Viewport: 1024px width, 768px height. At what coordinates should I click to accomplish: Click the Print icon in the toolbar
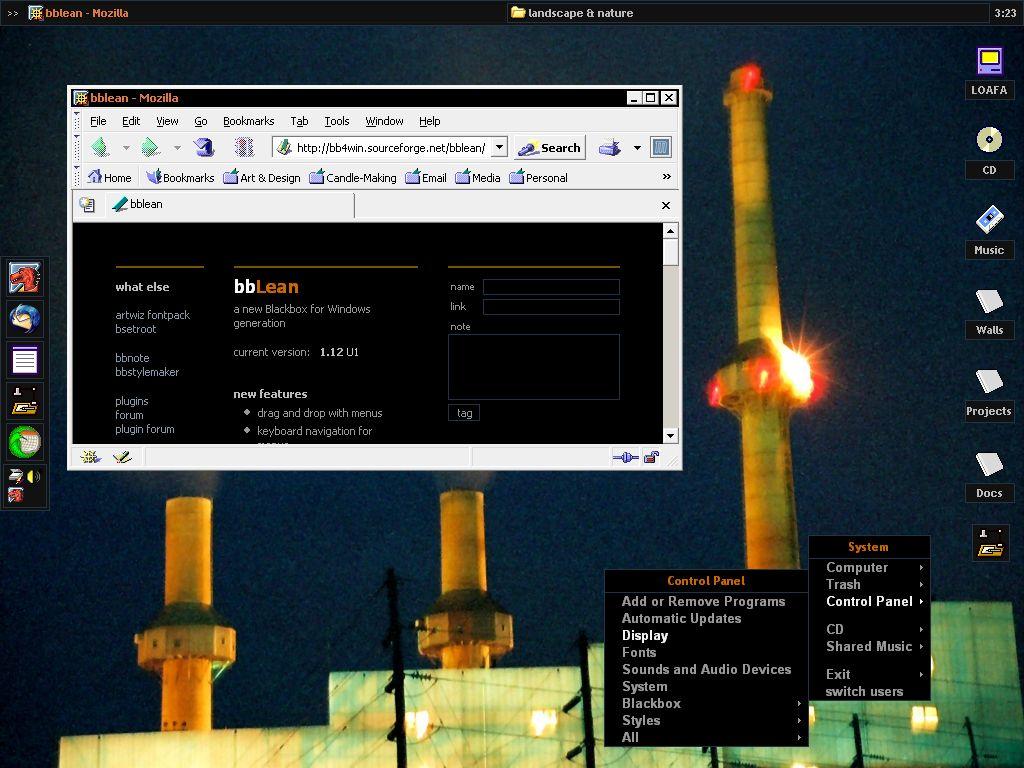(609, 148)
